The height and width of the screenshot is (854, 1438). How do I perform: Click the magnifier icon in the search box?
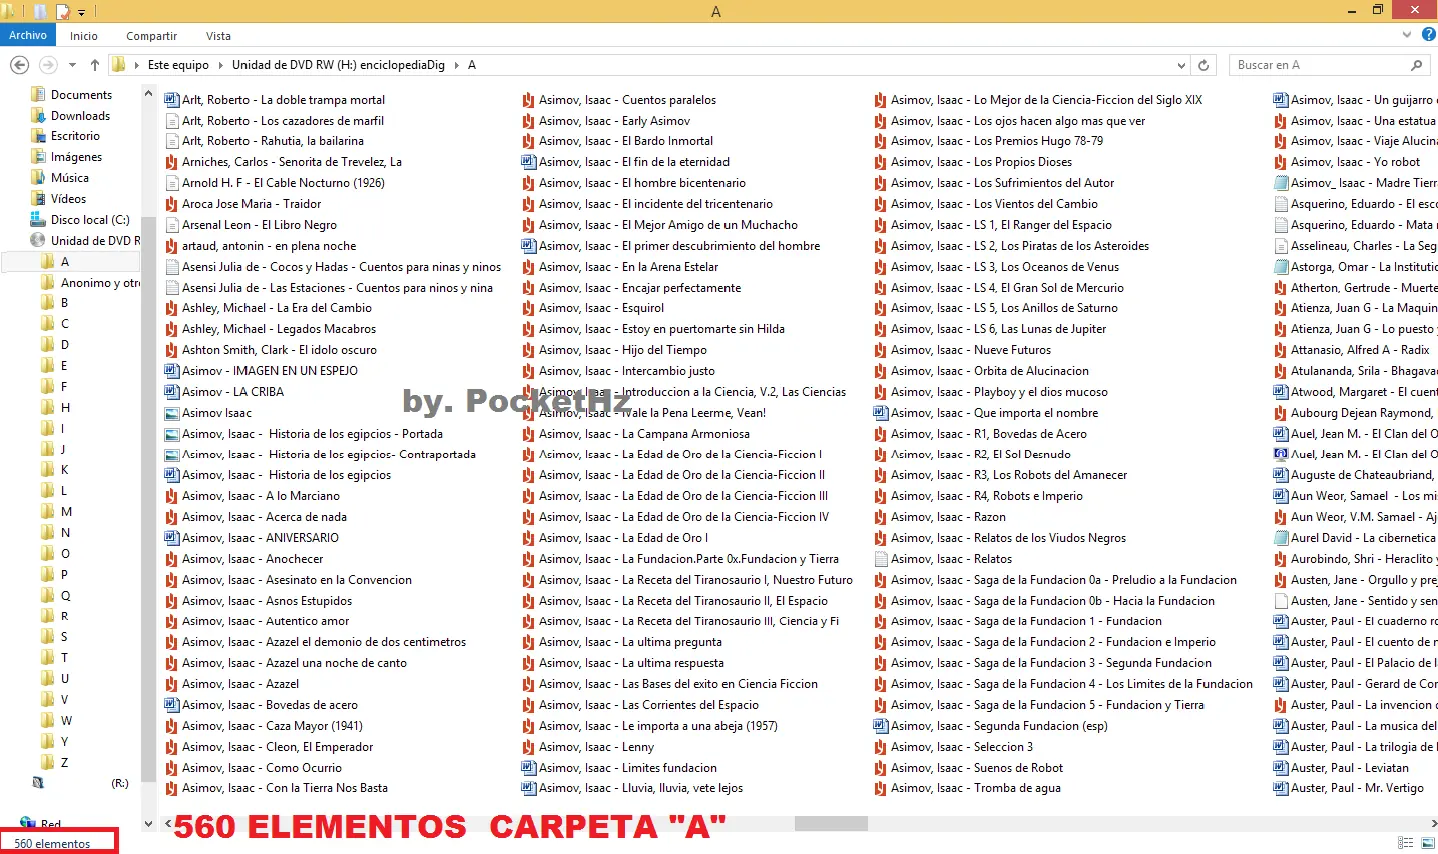pyautogui.click(x=1416, y=65)
